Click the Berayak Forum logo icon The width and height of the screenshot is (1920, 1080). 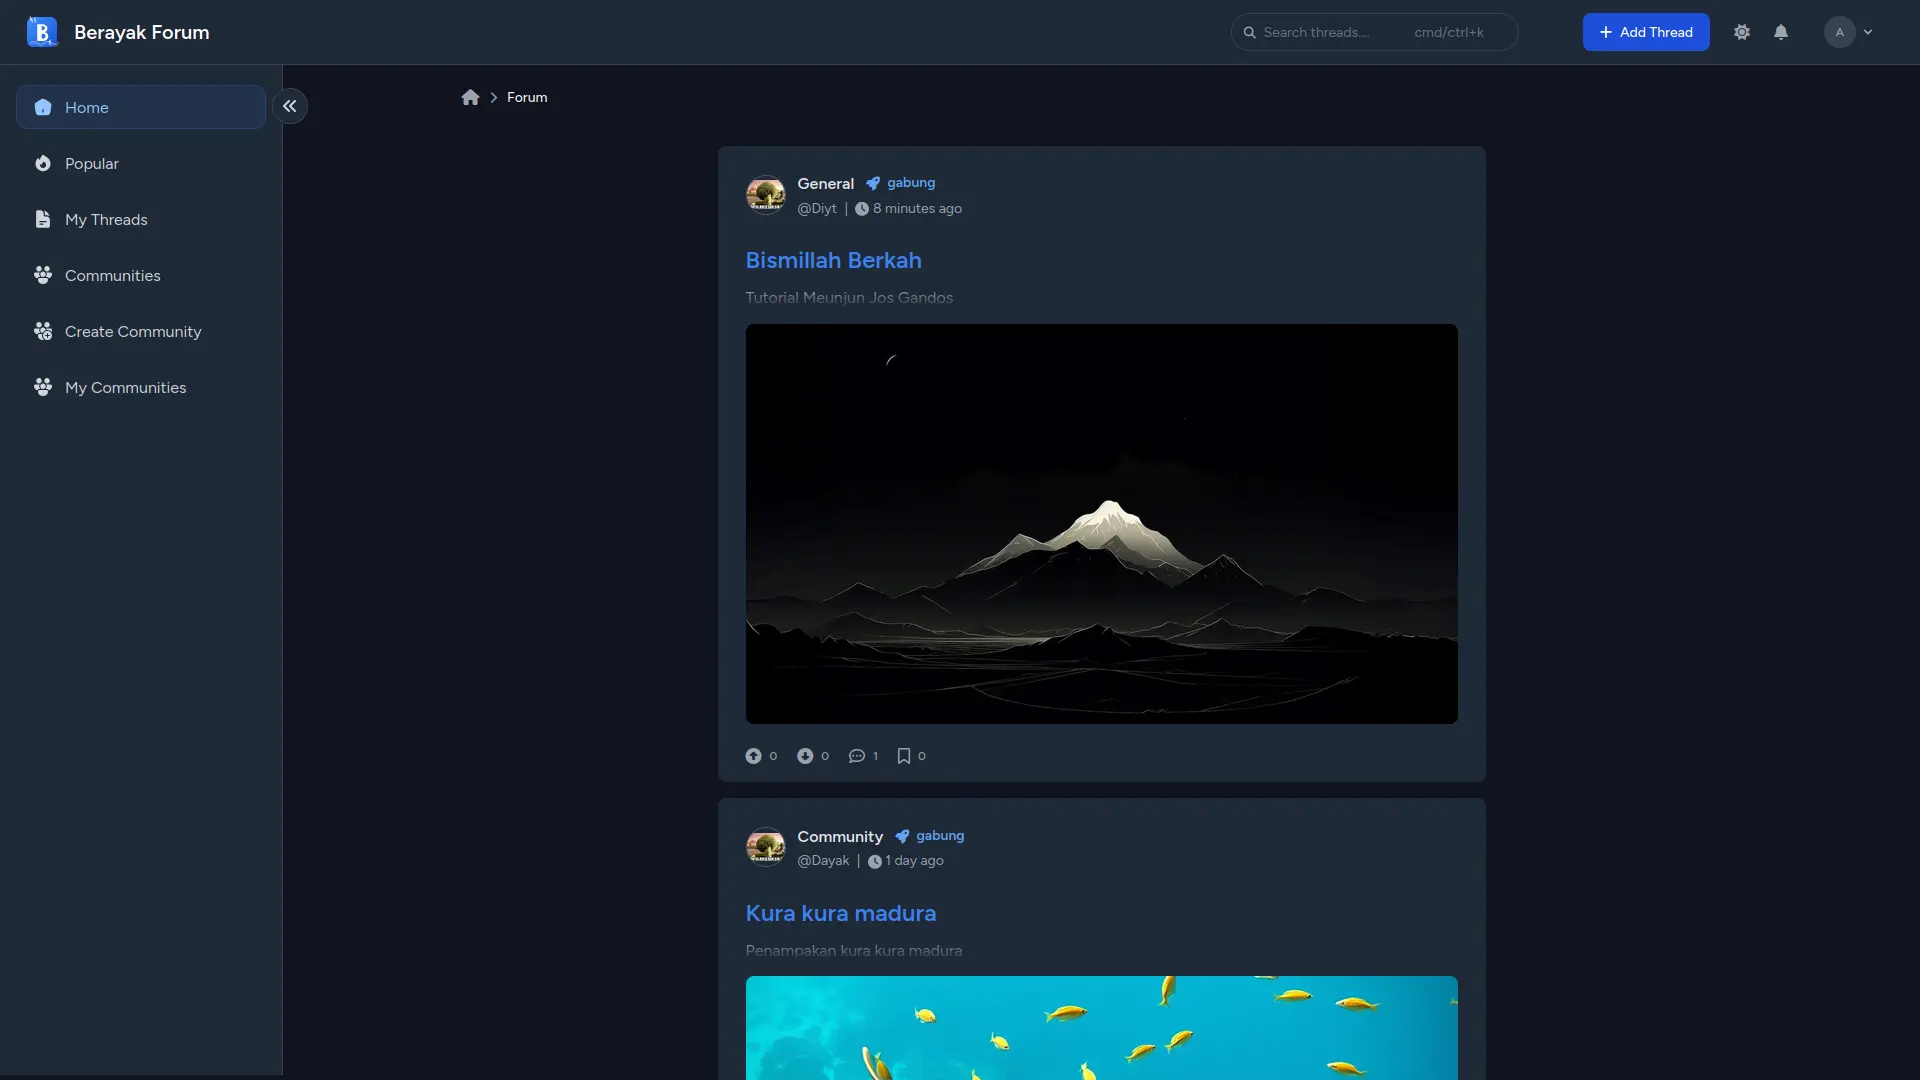42,32
